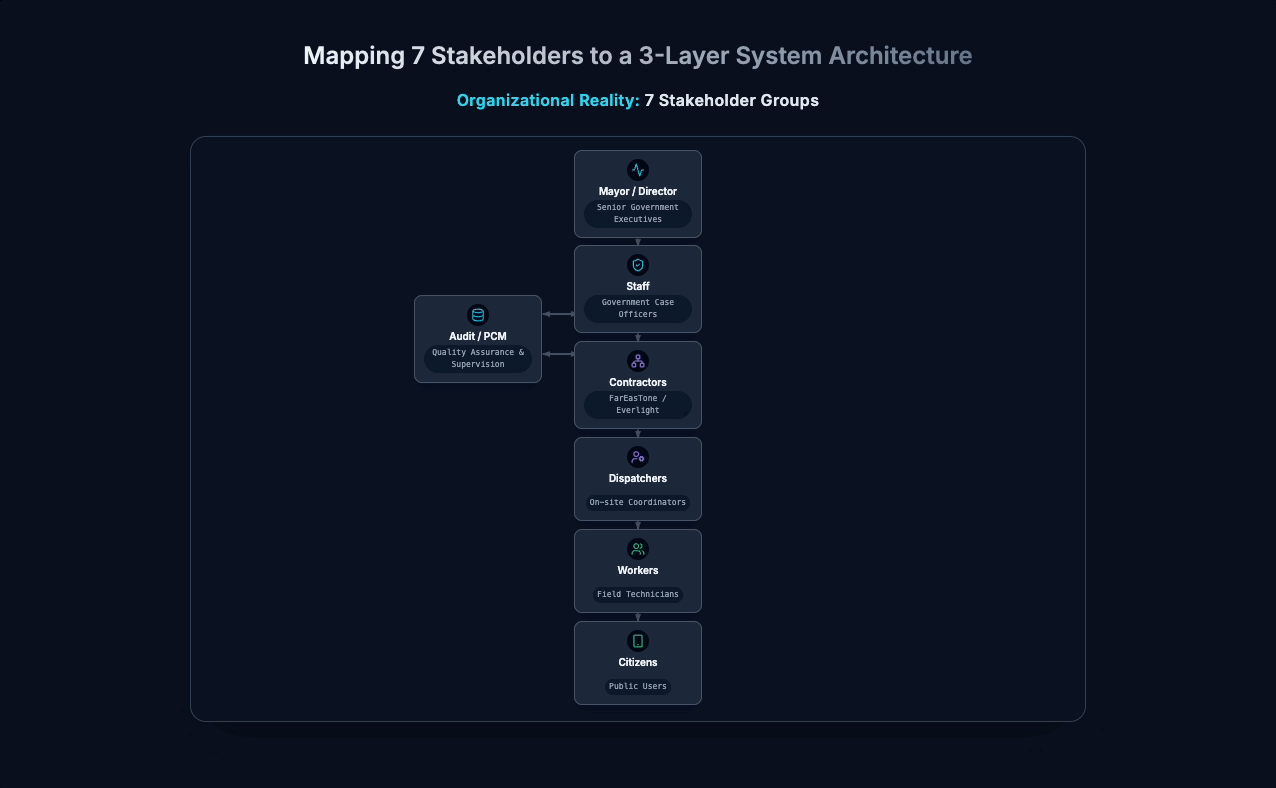Click the 'Audit / PCM' node title

(x=478, y=336)
